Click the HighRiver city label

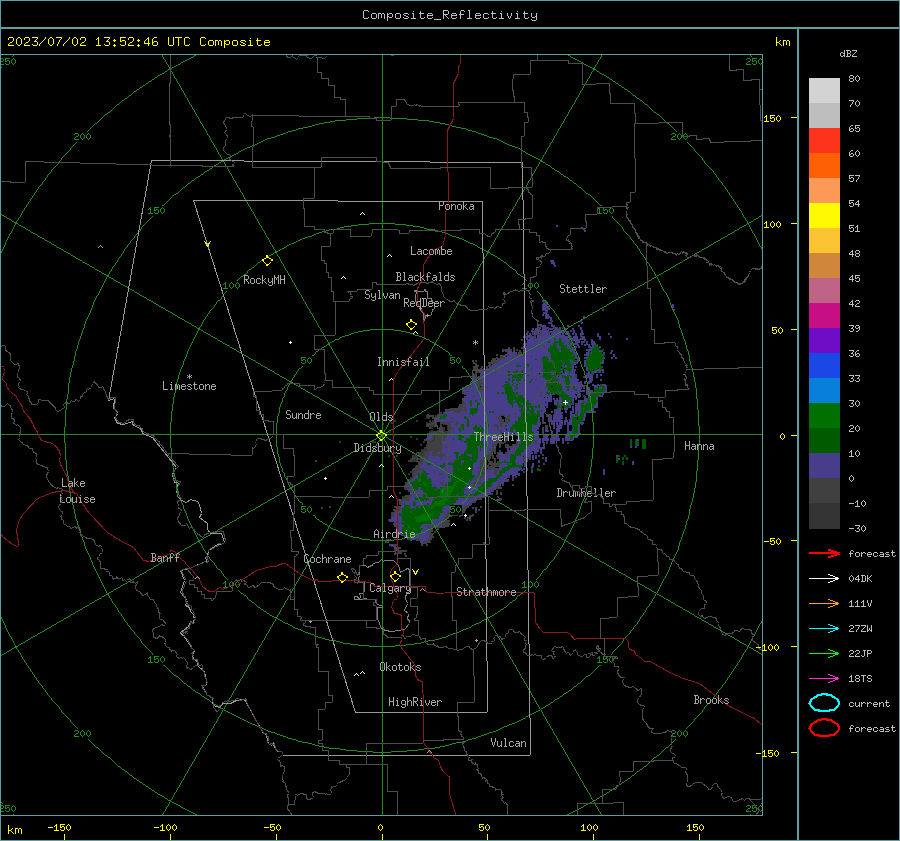pyautogui.click(x=415, y=702)
